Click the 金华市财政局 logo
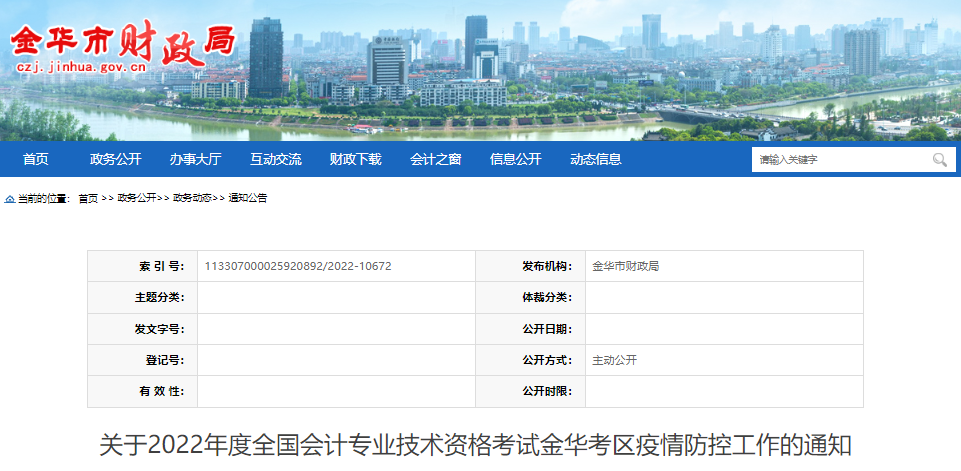The image size is (961, 471). click(122, 39)
